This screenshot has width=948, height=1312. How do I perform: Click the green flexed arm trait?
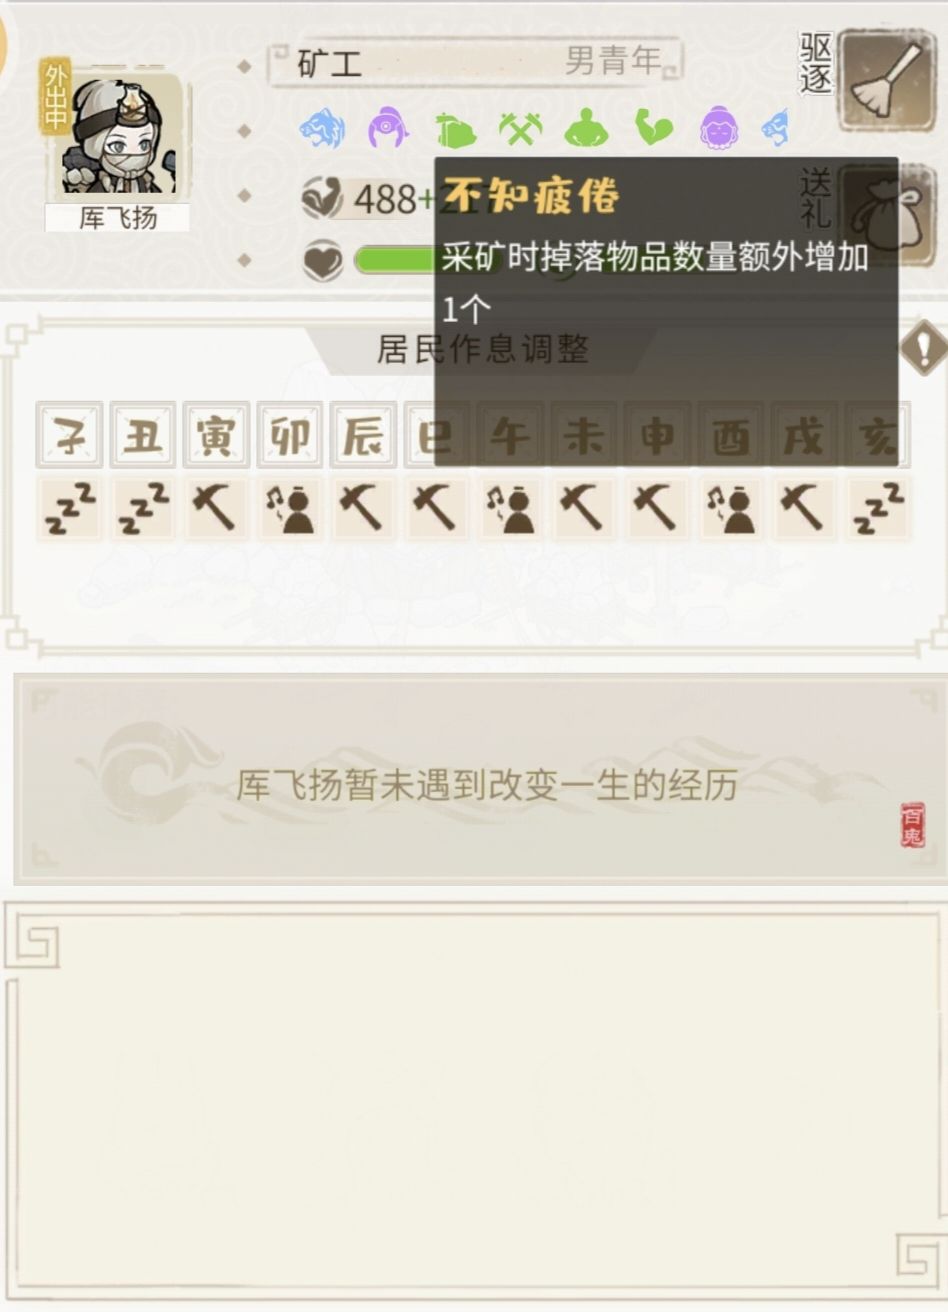[654, 129]
